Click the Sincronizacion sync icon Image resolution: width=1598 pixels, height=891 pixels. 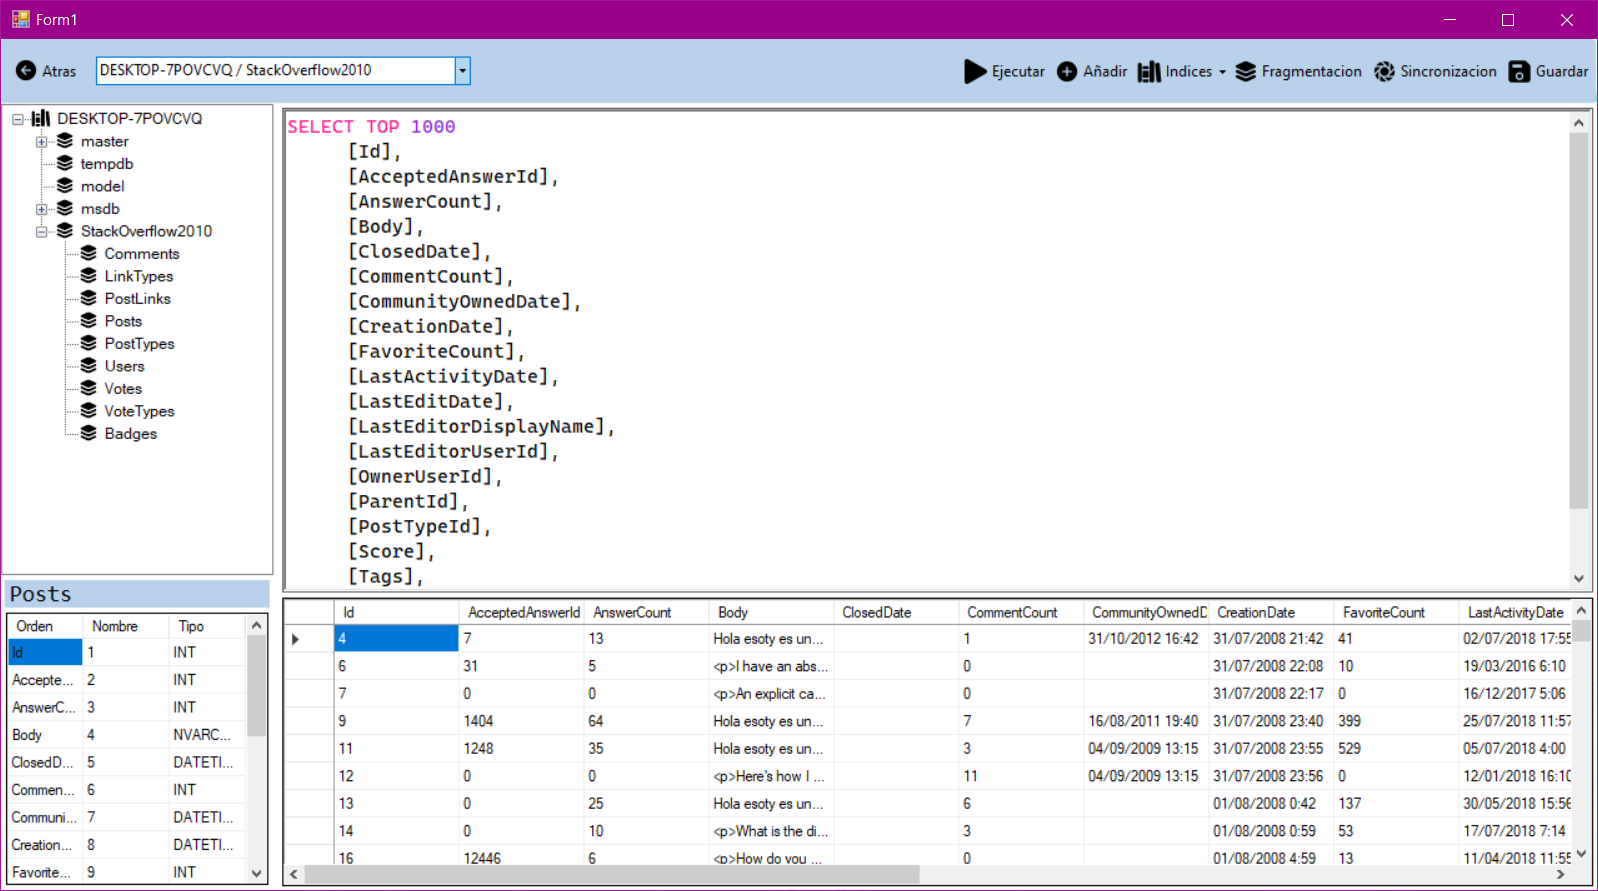[x=1384, y=71]
